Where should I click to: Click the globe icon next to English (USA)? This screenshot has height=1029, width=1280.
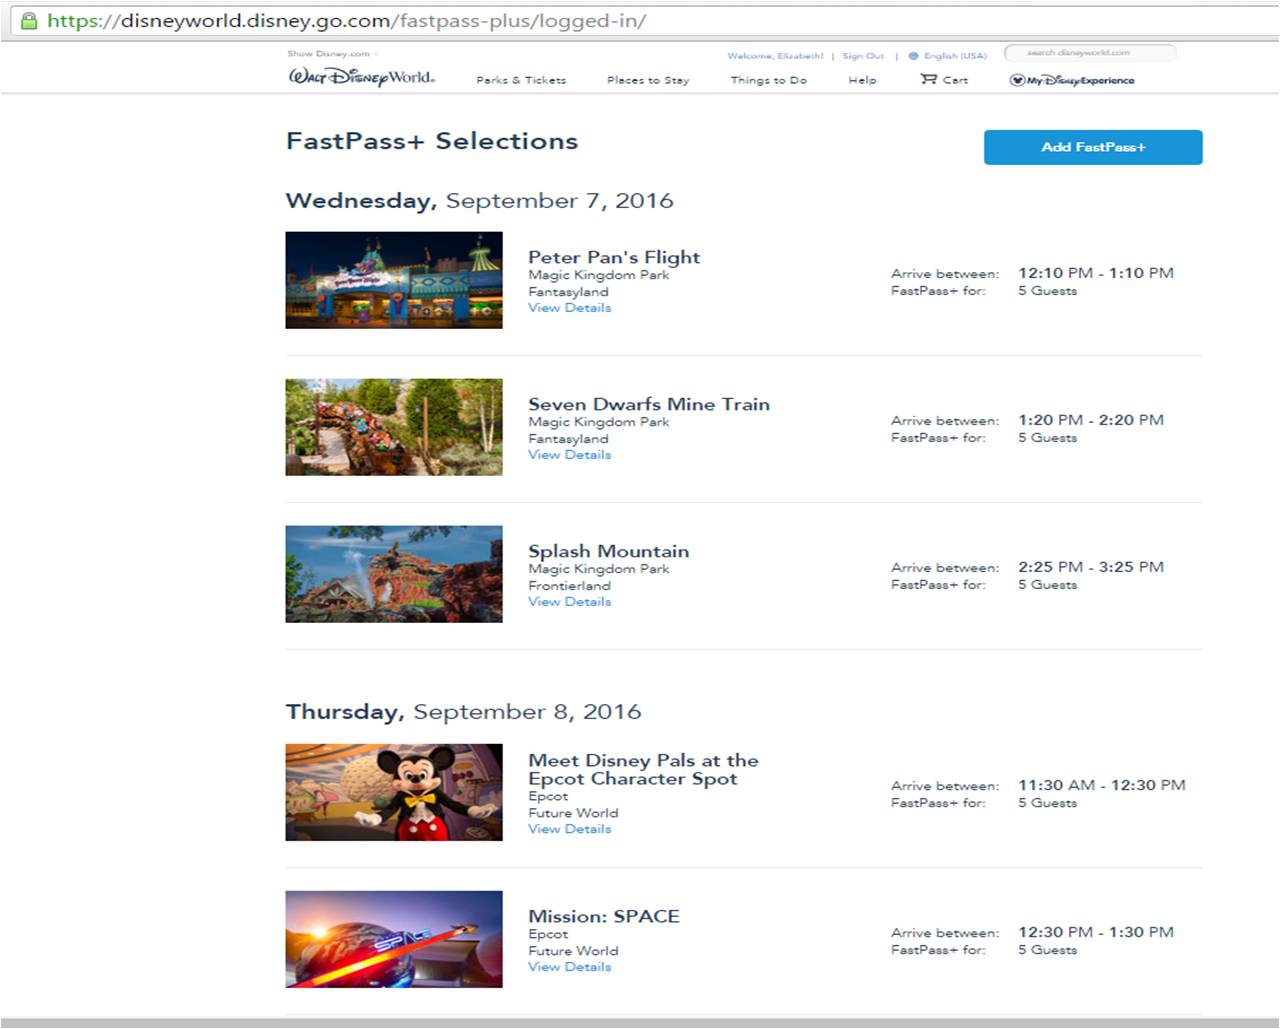[913, 56]
